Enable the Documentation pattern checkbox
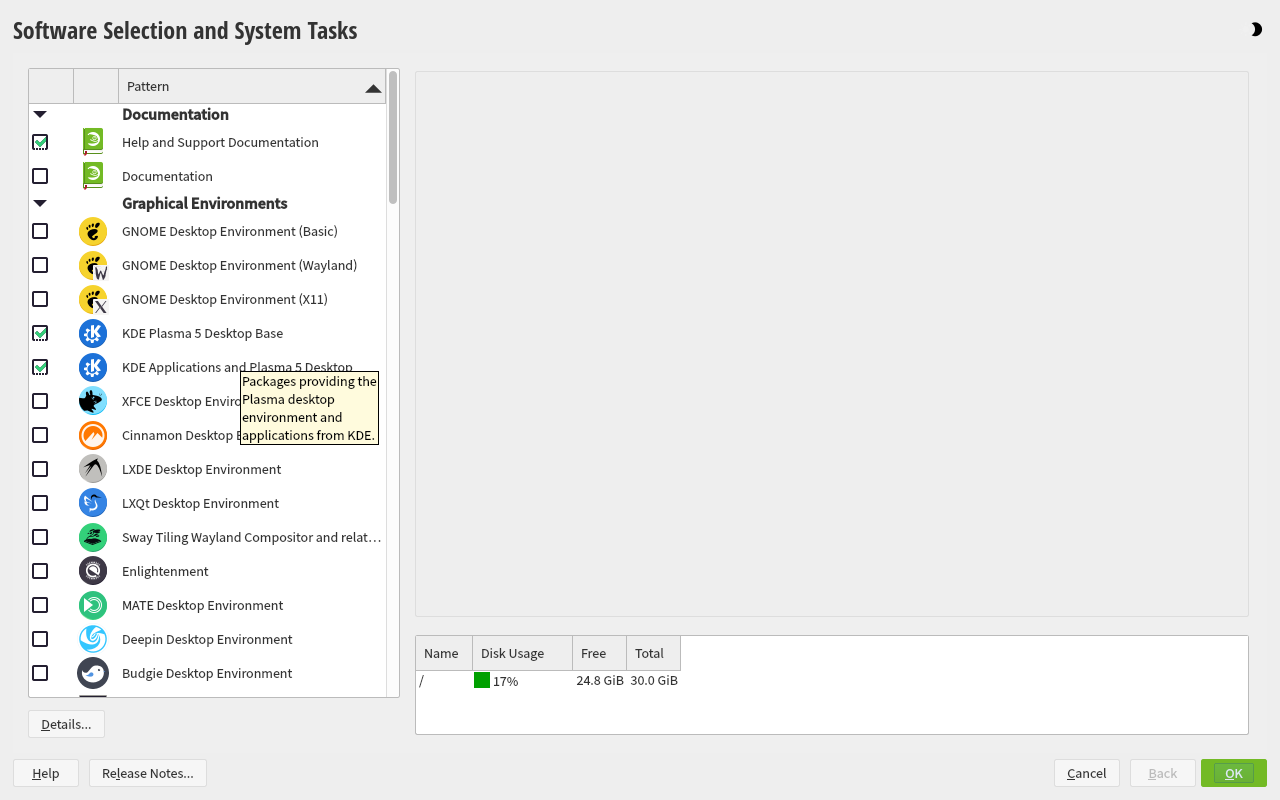 click(x=40, y=176)
